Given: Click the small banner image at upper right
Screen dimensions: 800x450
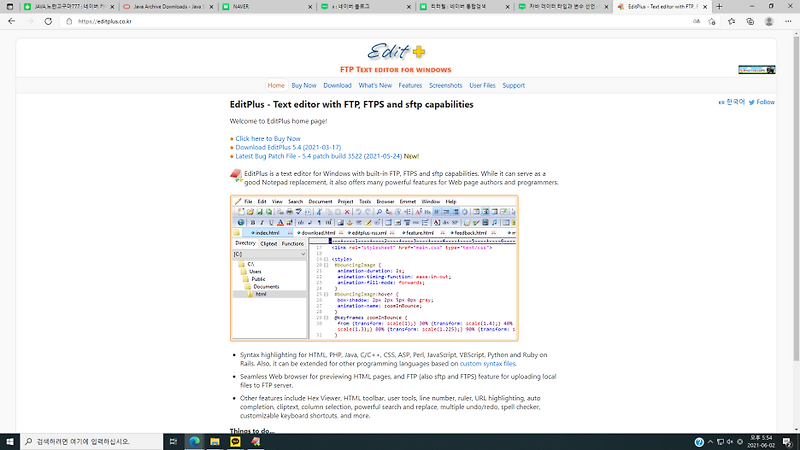Looking at the screenshot, I should [757, 69].
